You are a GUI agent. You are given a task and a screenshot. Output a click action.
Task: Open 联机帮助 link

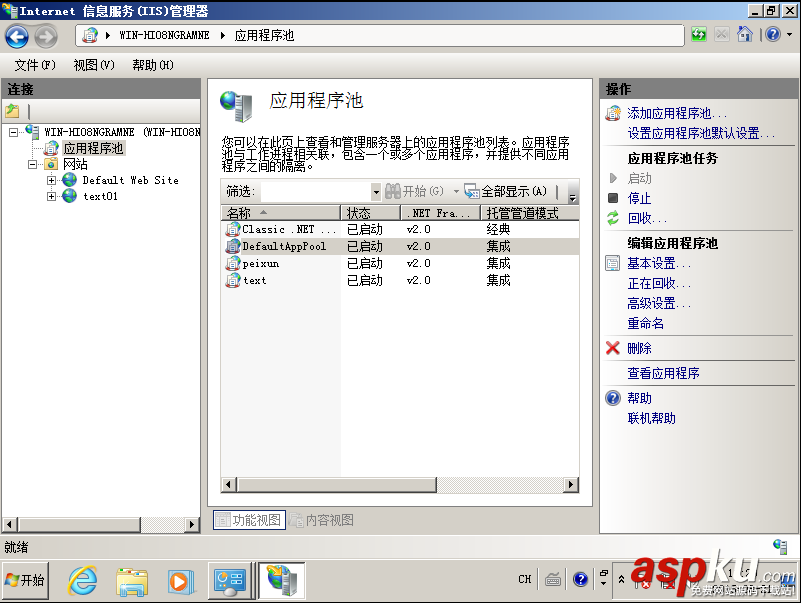[x=651, y=419]
